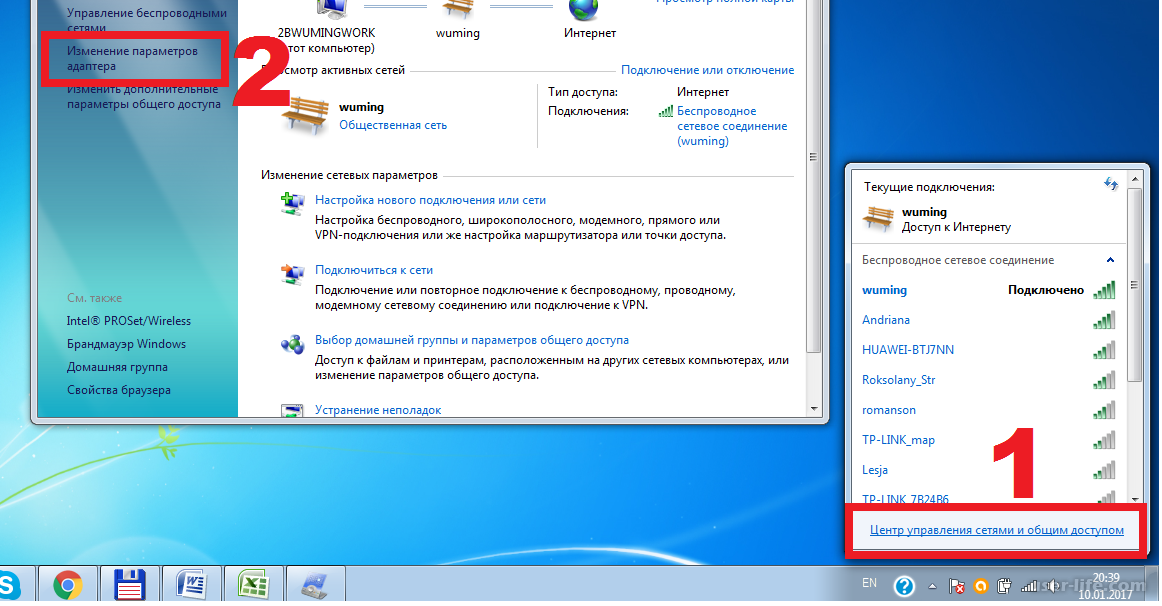This screenshot has height=606, width=1162.
Task: Click Подключение или отключение link
Action: 708,70
